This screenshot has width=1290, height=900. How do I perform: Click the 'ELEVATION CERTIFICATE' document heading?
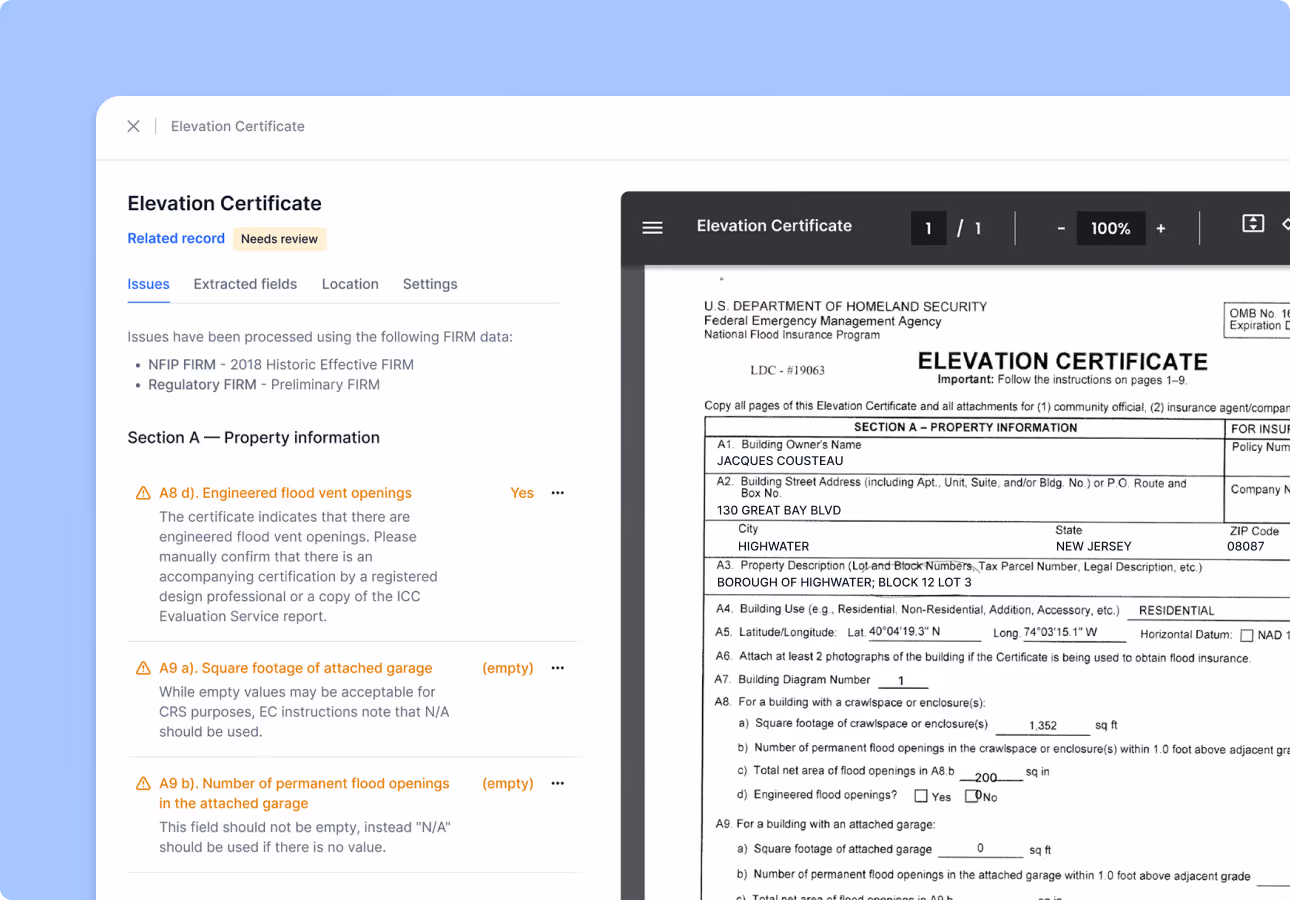(x=1063, y=361)
